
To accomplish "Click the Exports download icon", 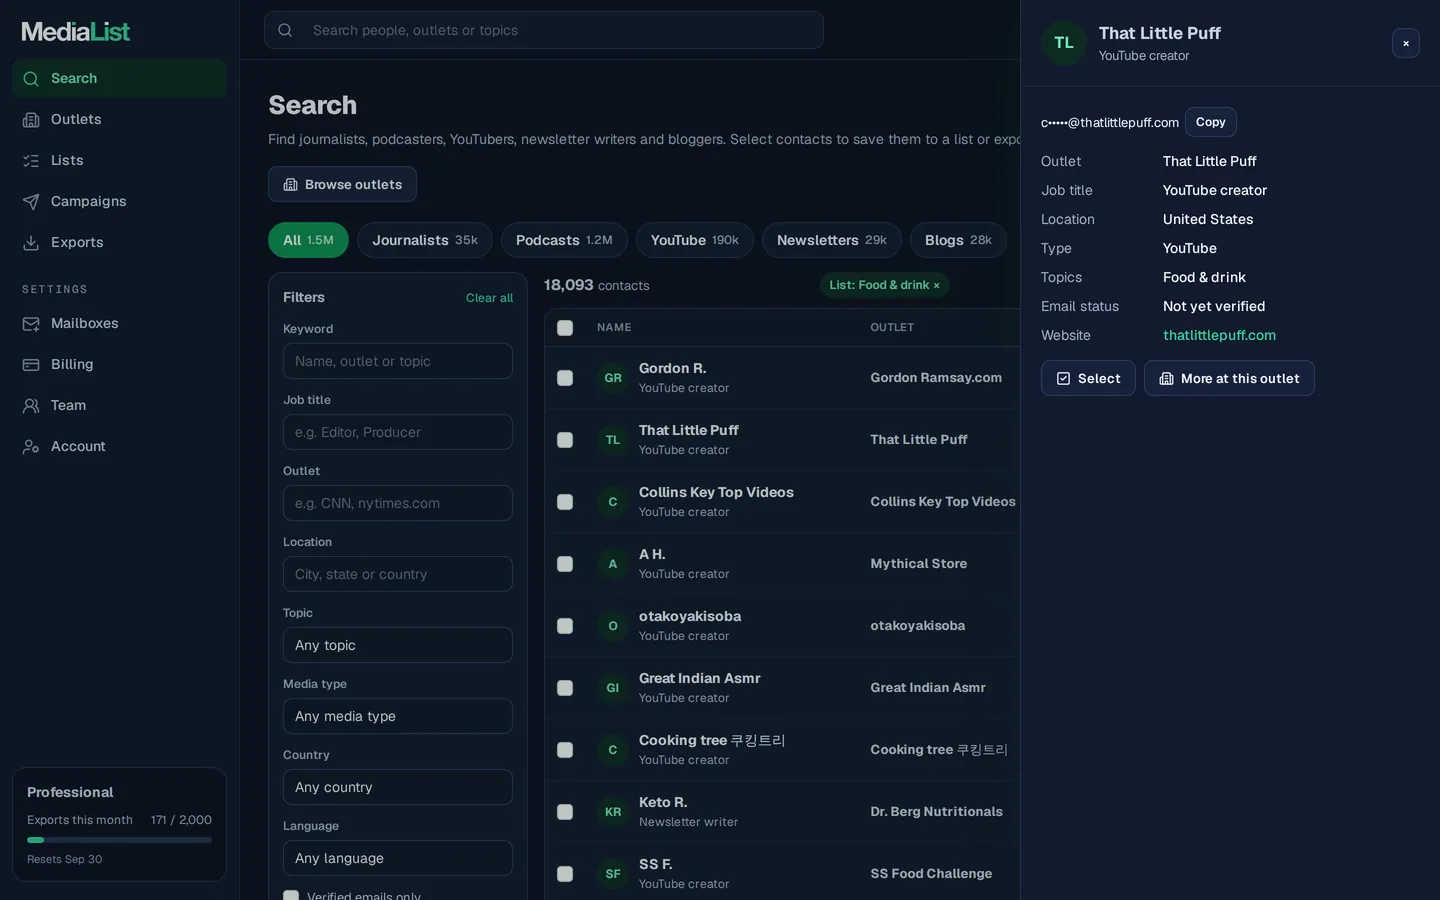I will (x=31, y=243).
